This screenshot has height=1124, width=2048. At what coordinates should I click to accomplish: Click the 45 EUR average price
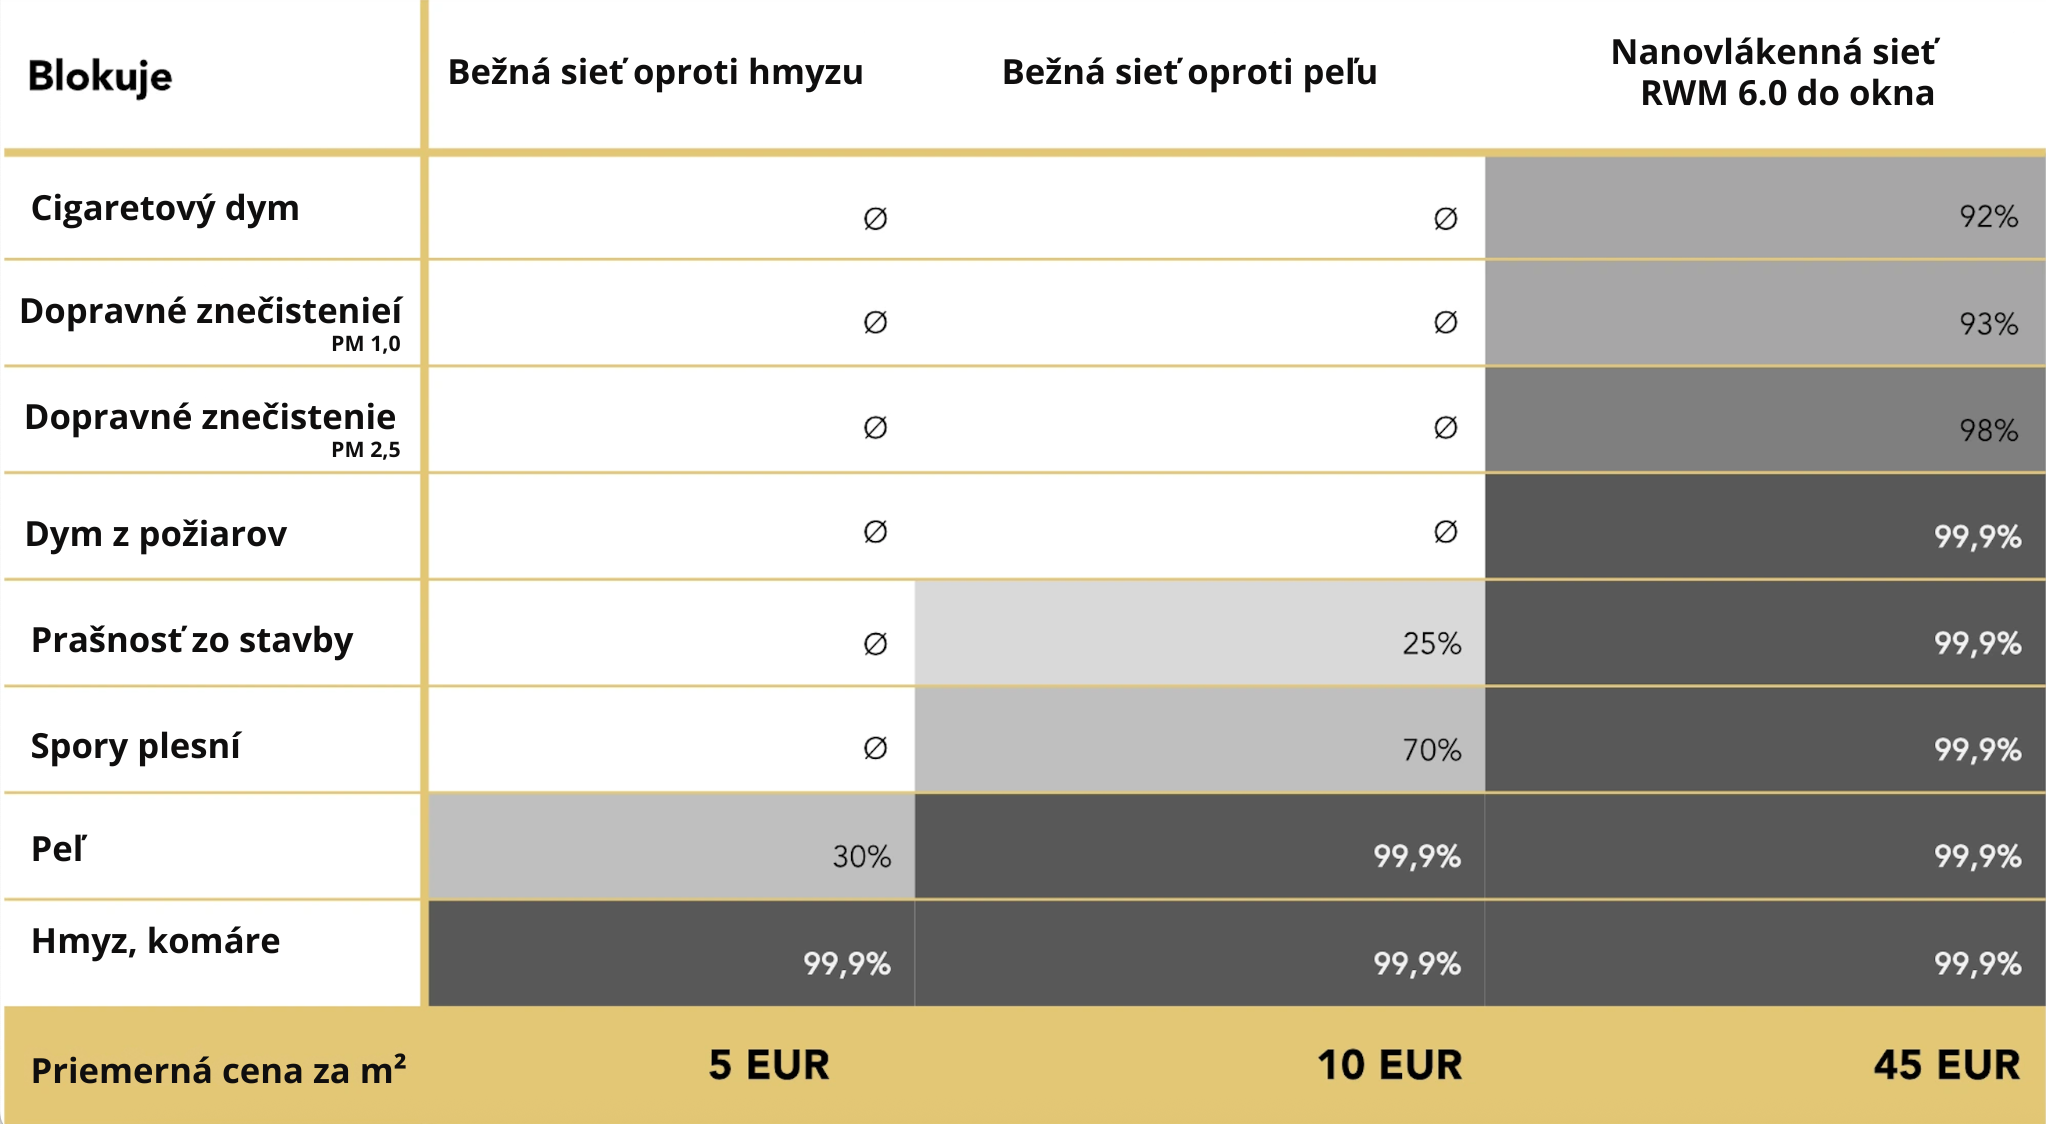[x=1947, y=1065]
